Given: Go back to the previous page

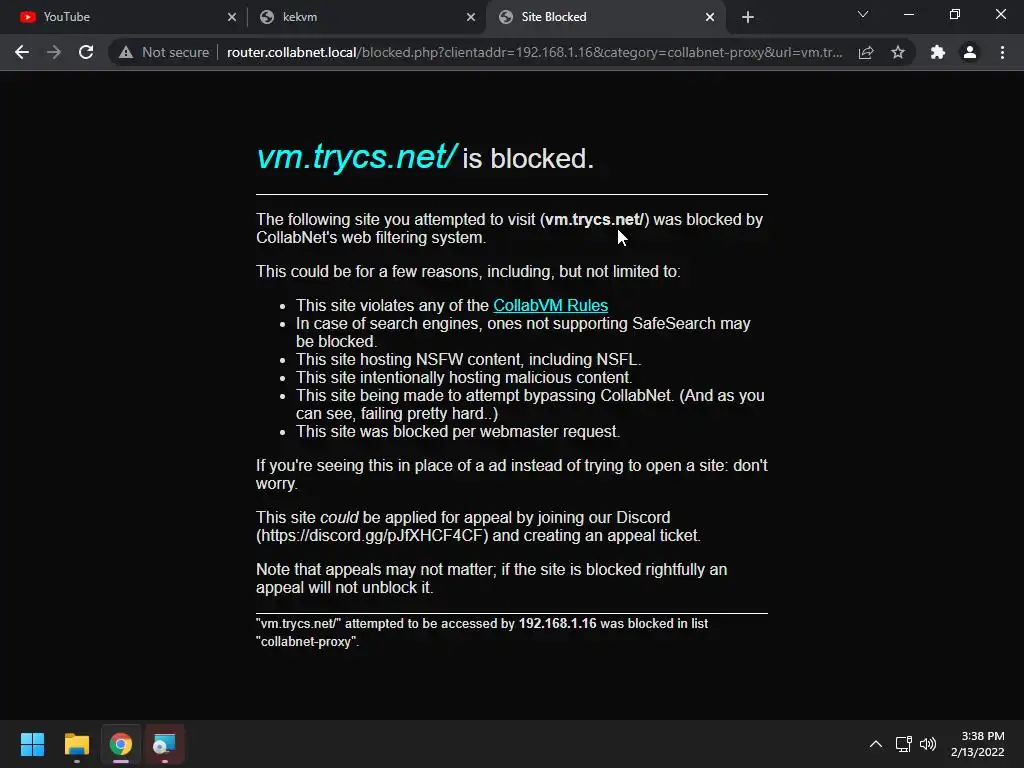Looking at the screenshot, I should pyautogui.click(x=22, y=52).
